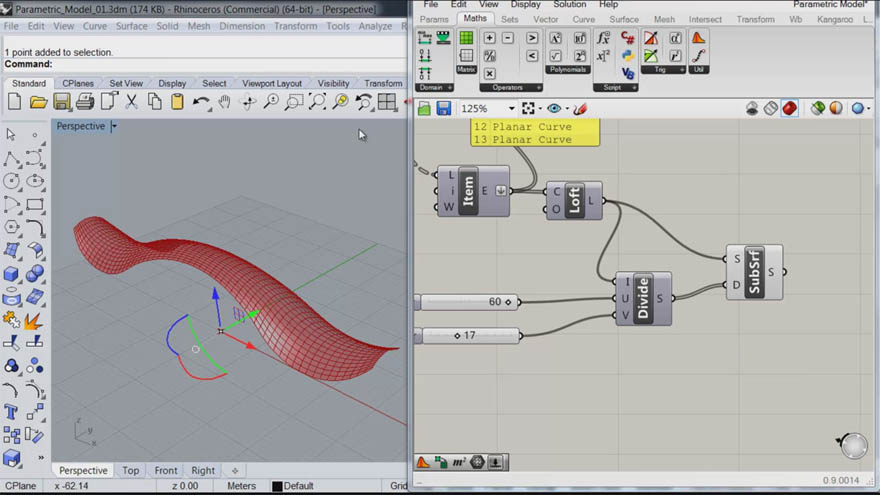Add the Multiplication operator component
This screenshot has width=880, height=495.
click(489, 74)
